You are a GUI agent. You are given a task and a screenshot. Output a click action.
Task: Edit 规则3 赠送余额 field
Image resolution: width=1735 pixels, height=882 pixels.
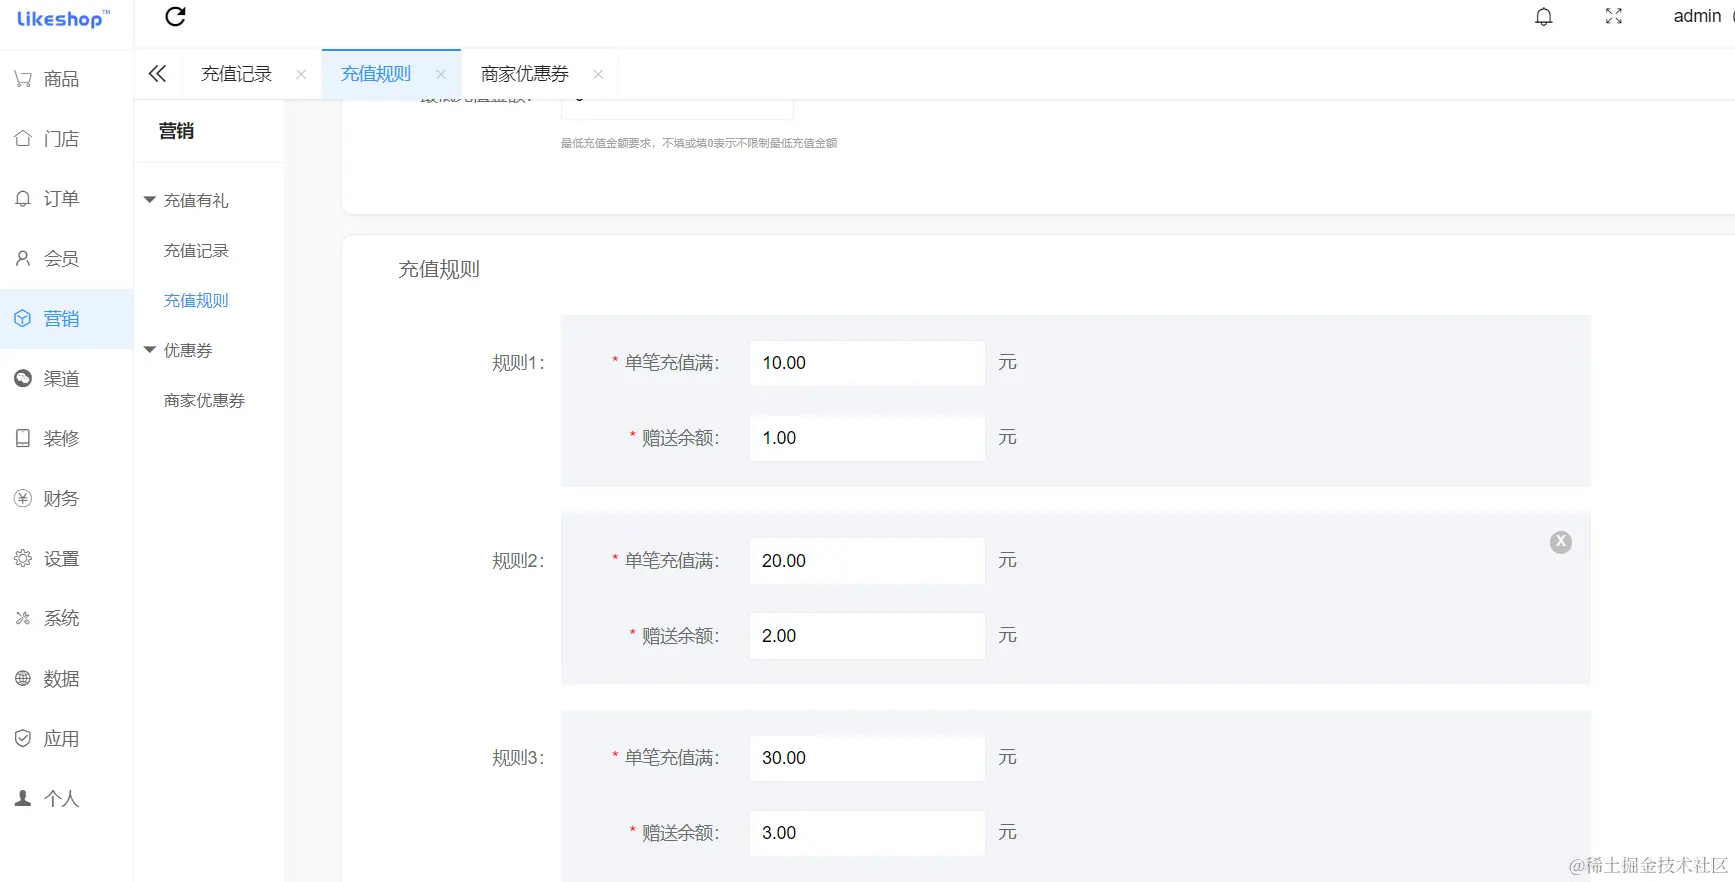(867, 833)
